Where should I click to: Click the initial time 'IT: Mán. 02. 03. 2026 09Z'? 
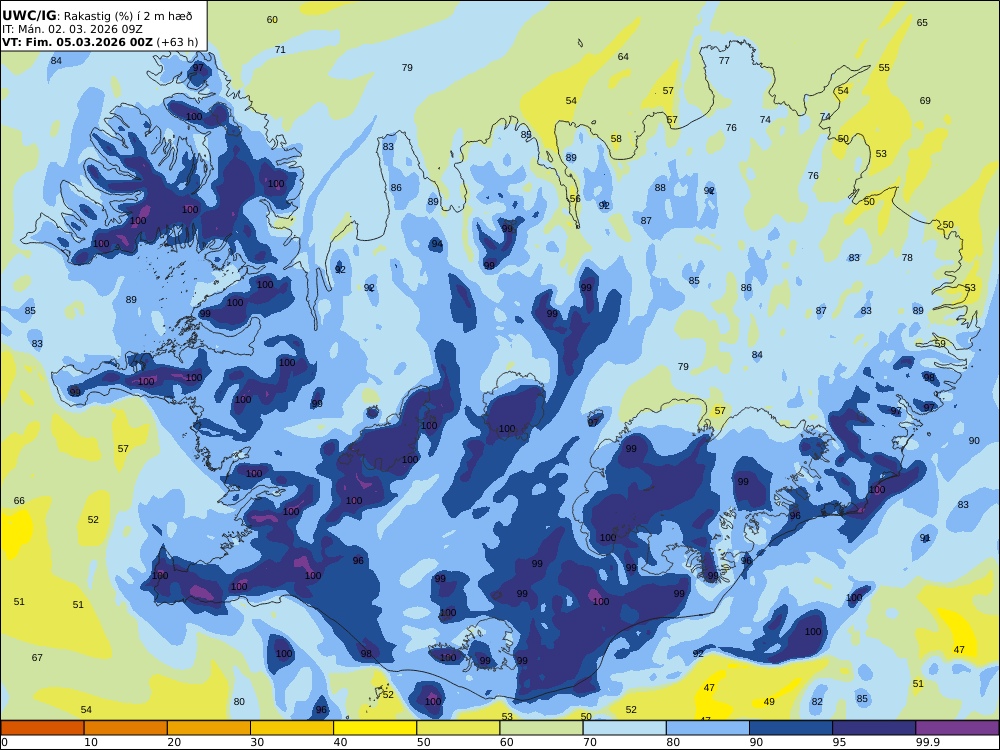coord(72,29)
